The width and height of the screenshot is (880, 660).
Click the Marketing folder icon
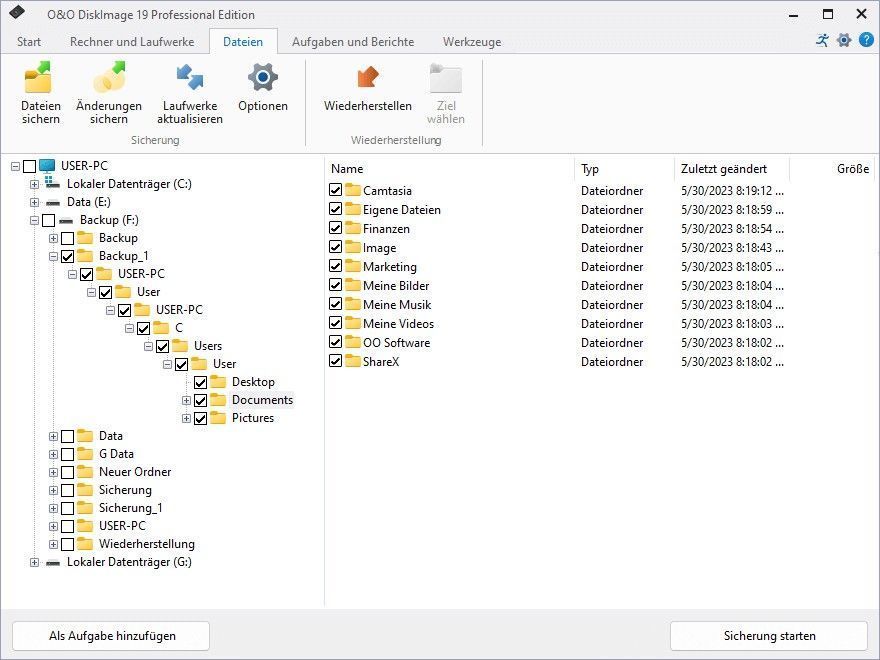pos(353,266)
